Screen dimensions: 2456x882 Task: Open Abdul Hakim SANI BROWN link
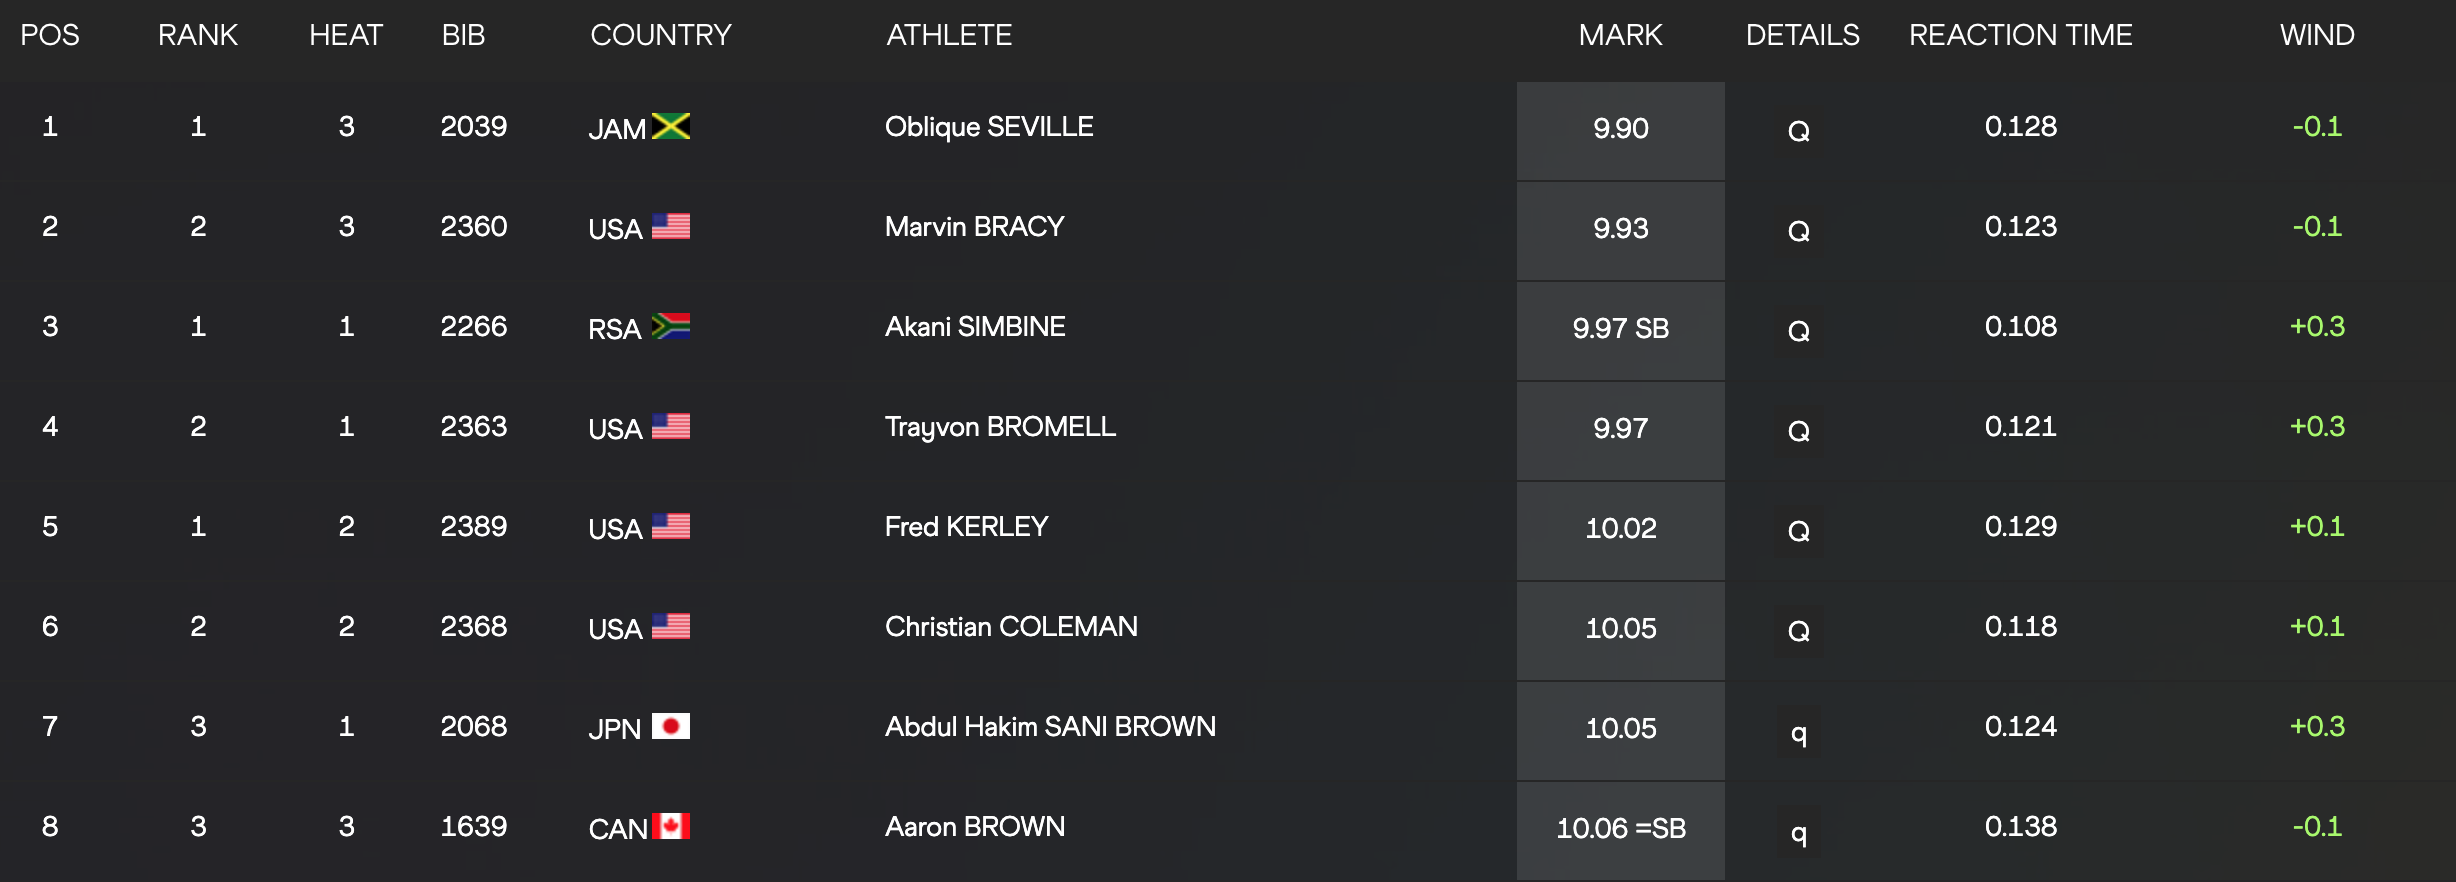pos(1050,727)
